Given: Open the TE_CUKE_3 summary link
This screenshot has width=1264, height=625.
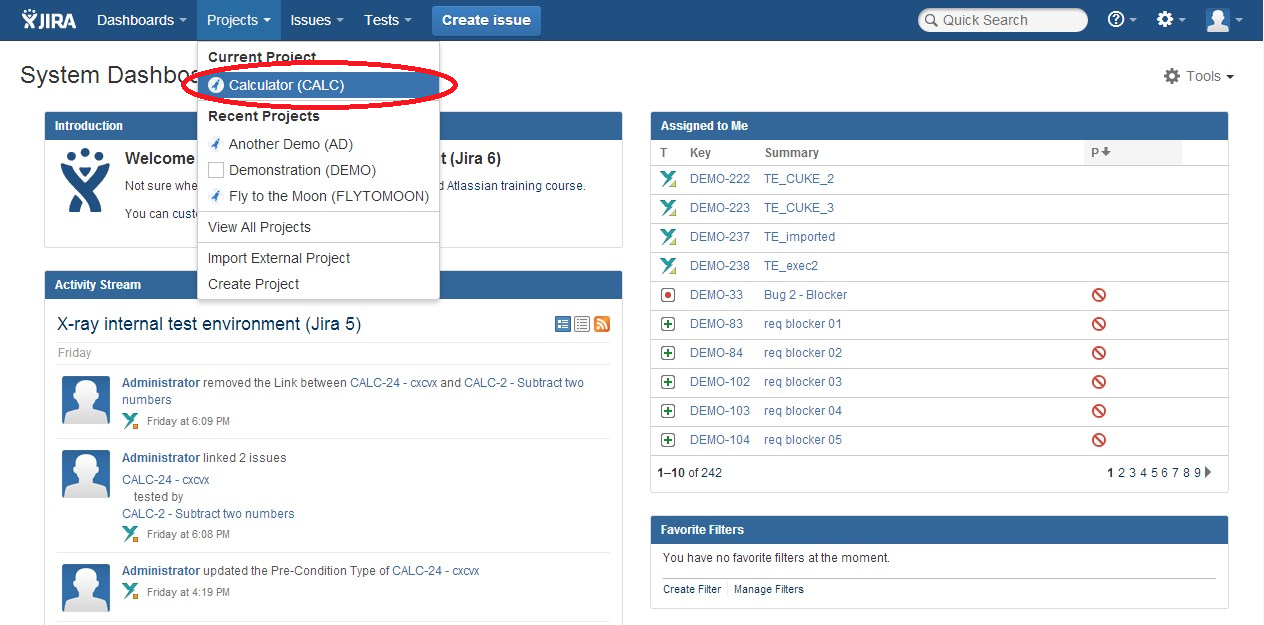Looking at the screenshot, I should click(799, 208).
